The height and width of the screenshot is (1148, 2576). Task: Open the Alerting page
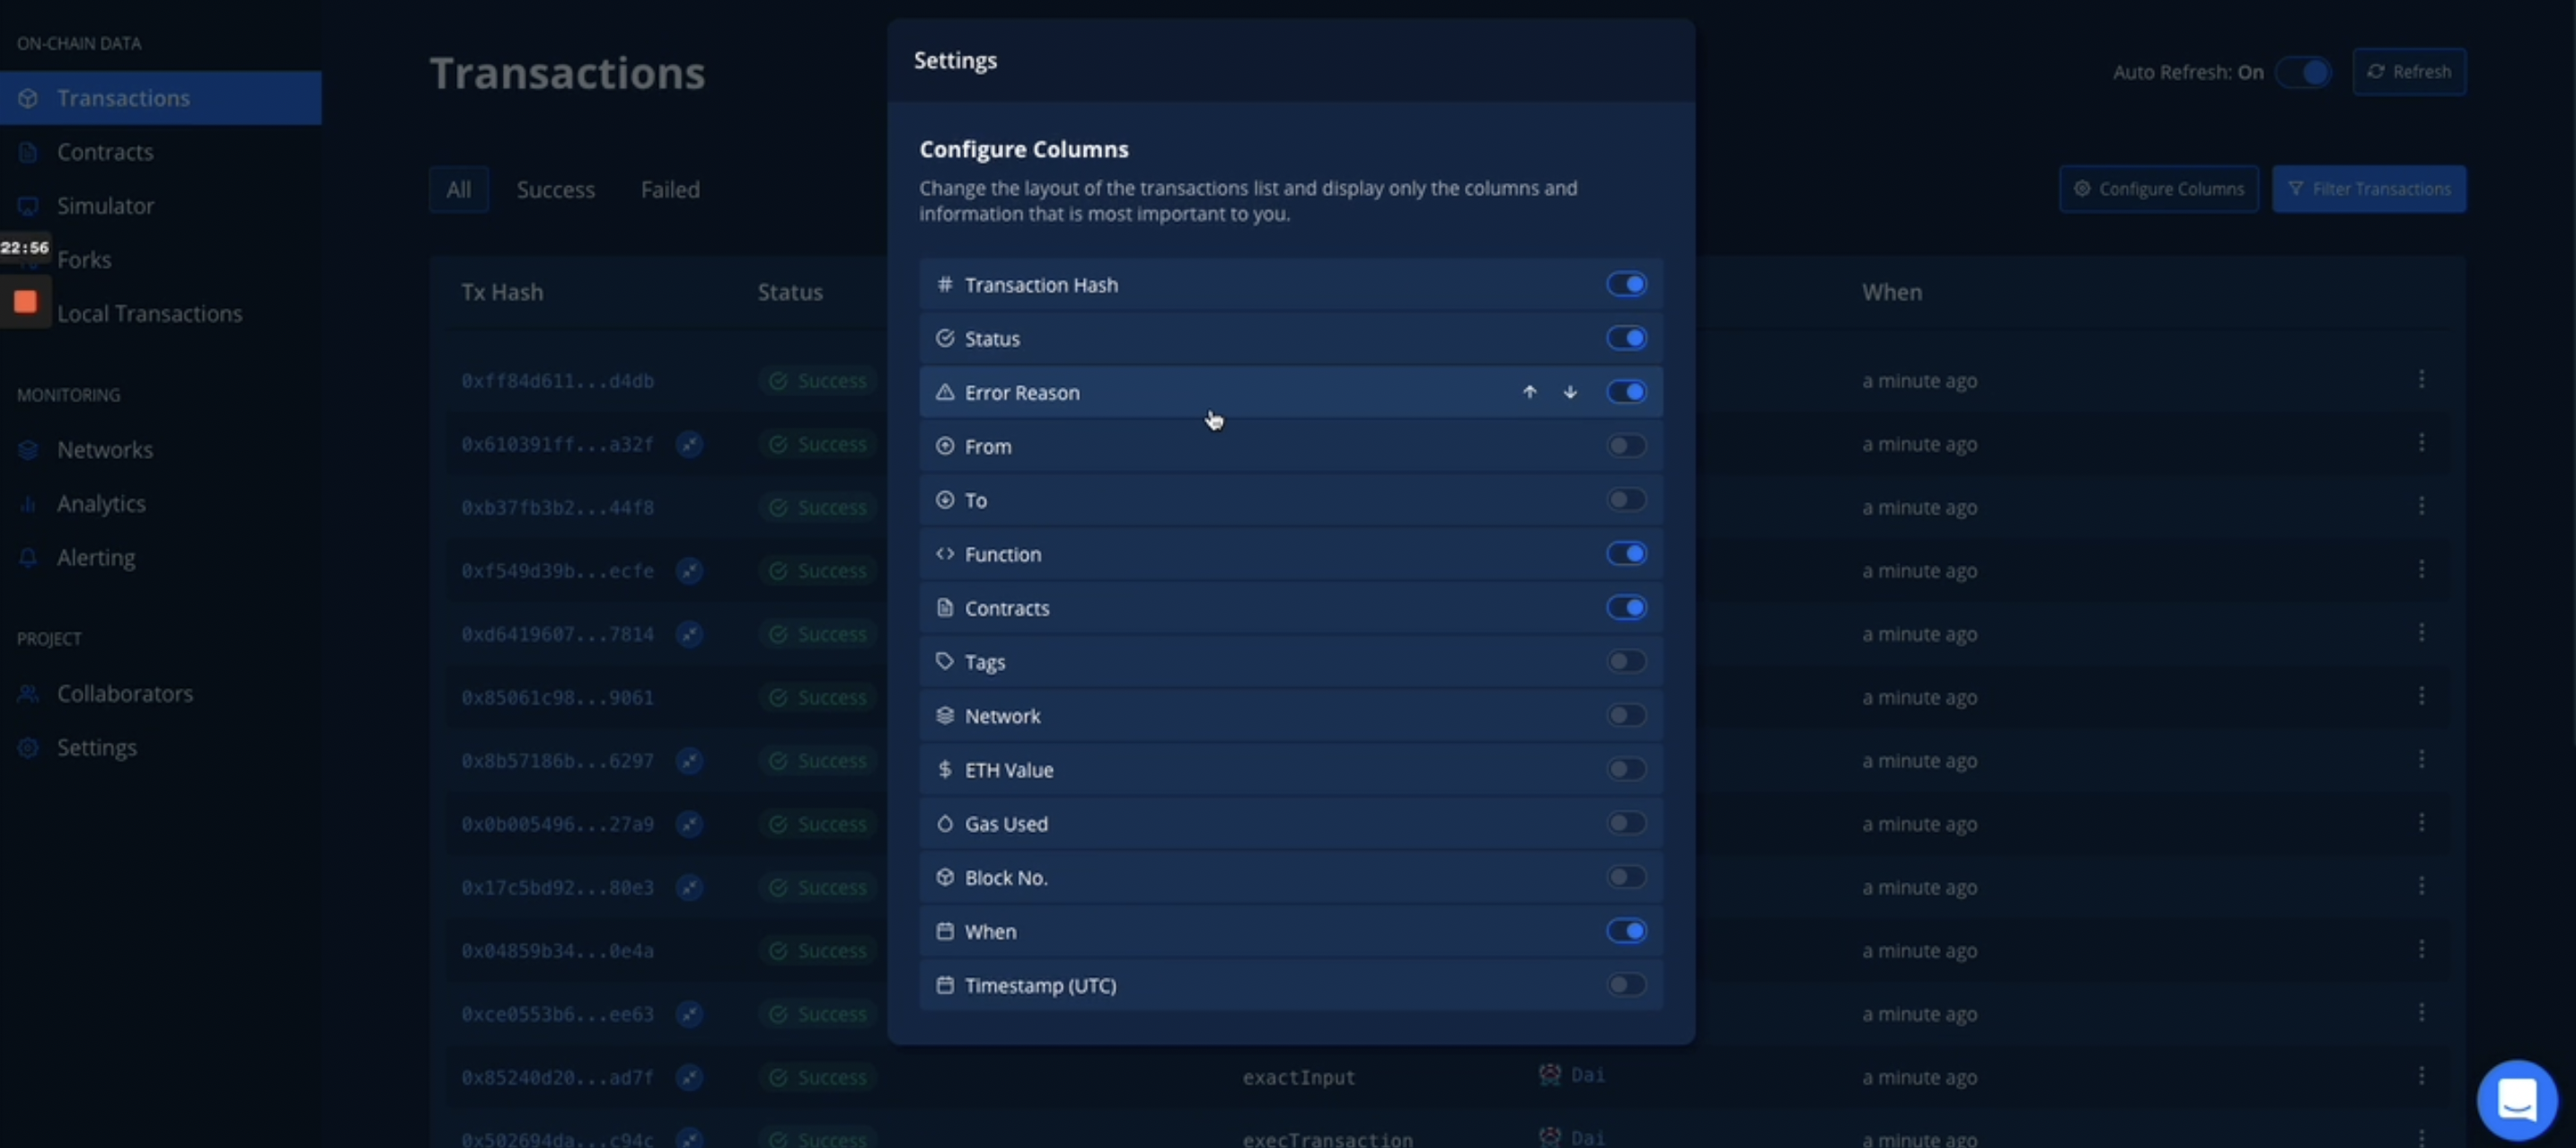tap(94, 557)
